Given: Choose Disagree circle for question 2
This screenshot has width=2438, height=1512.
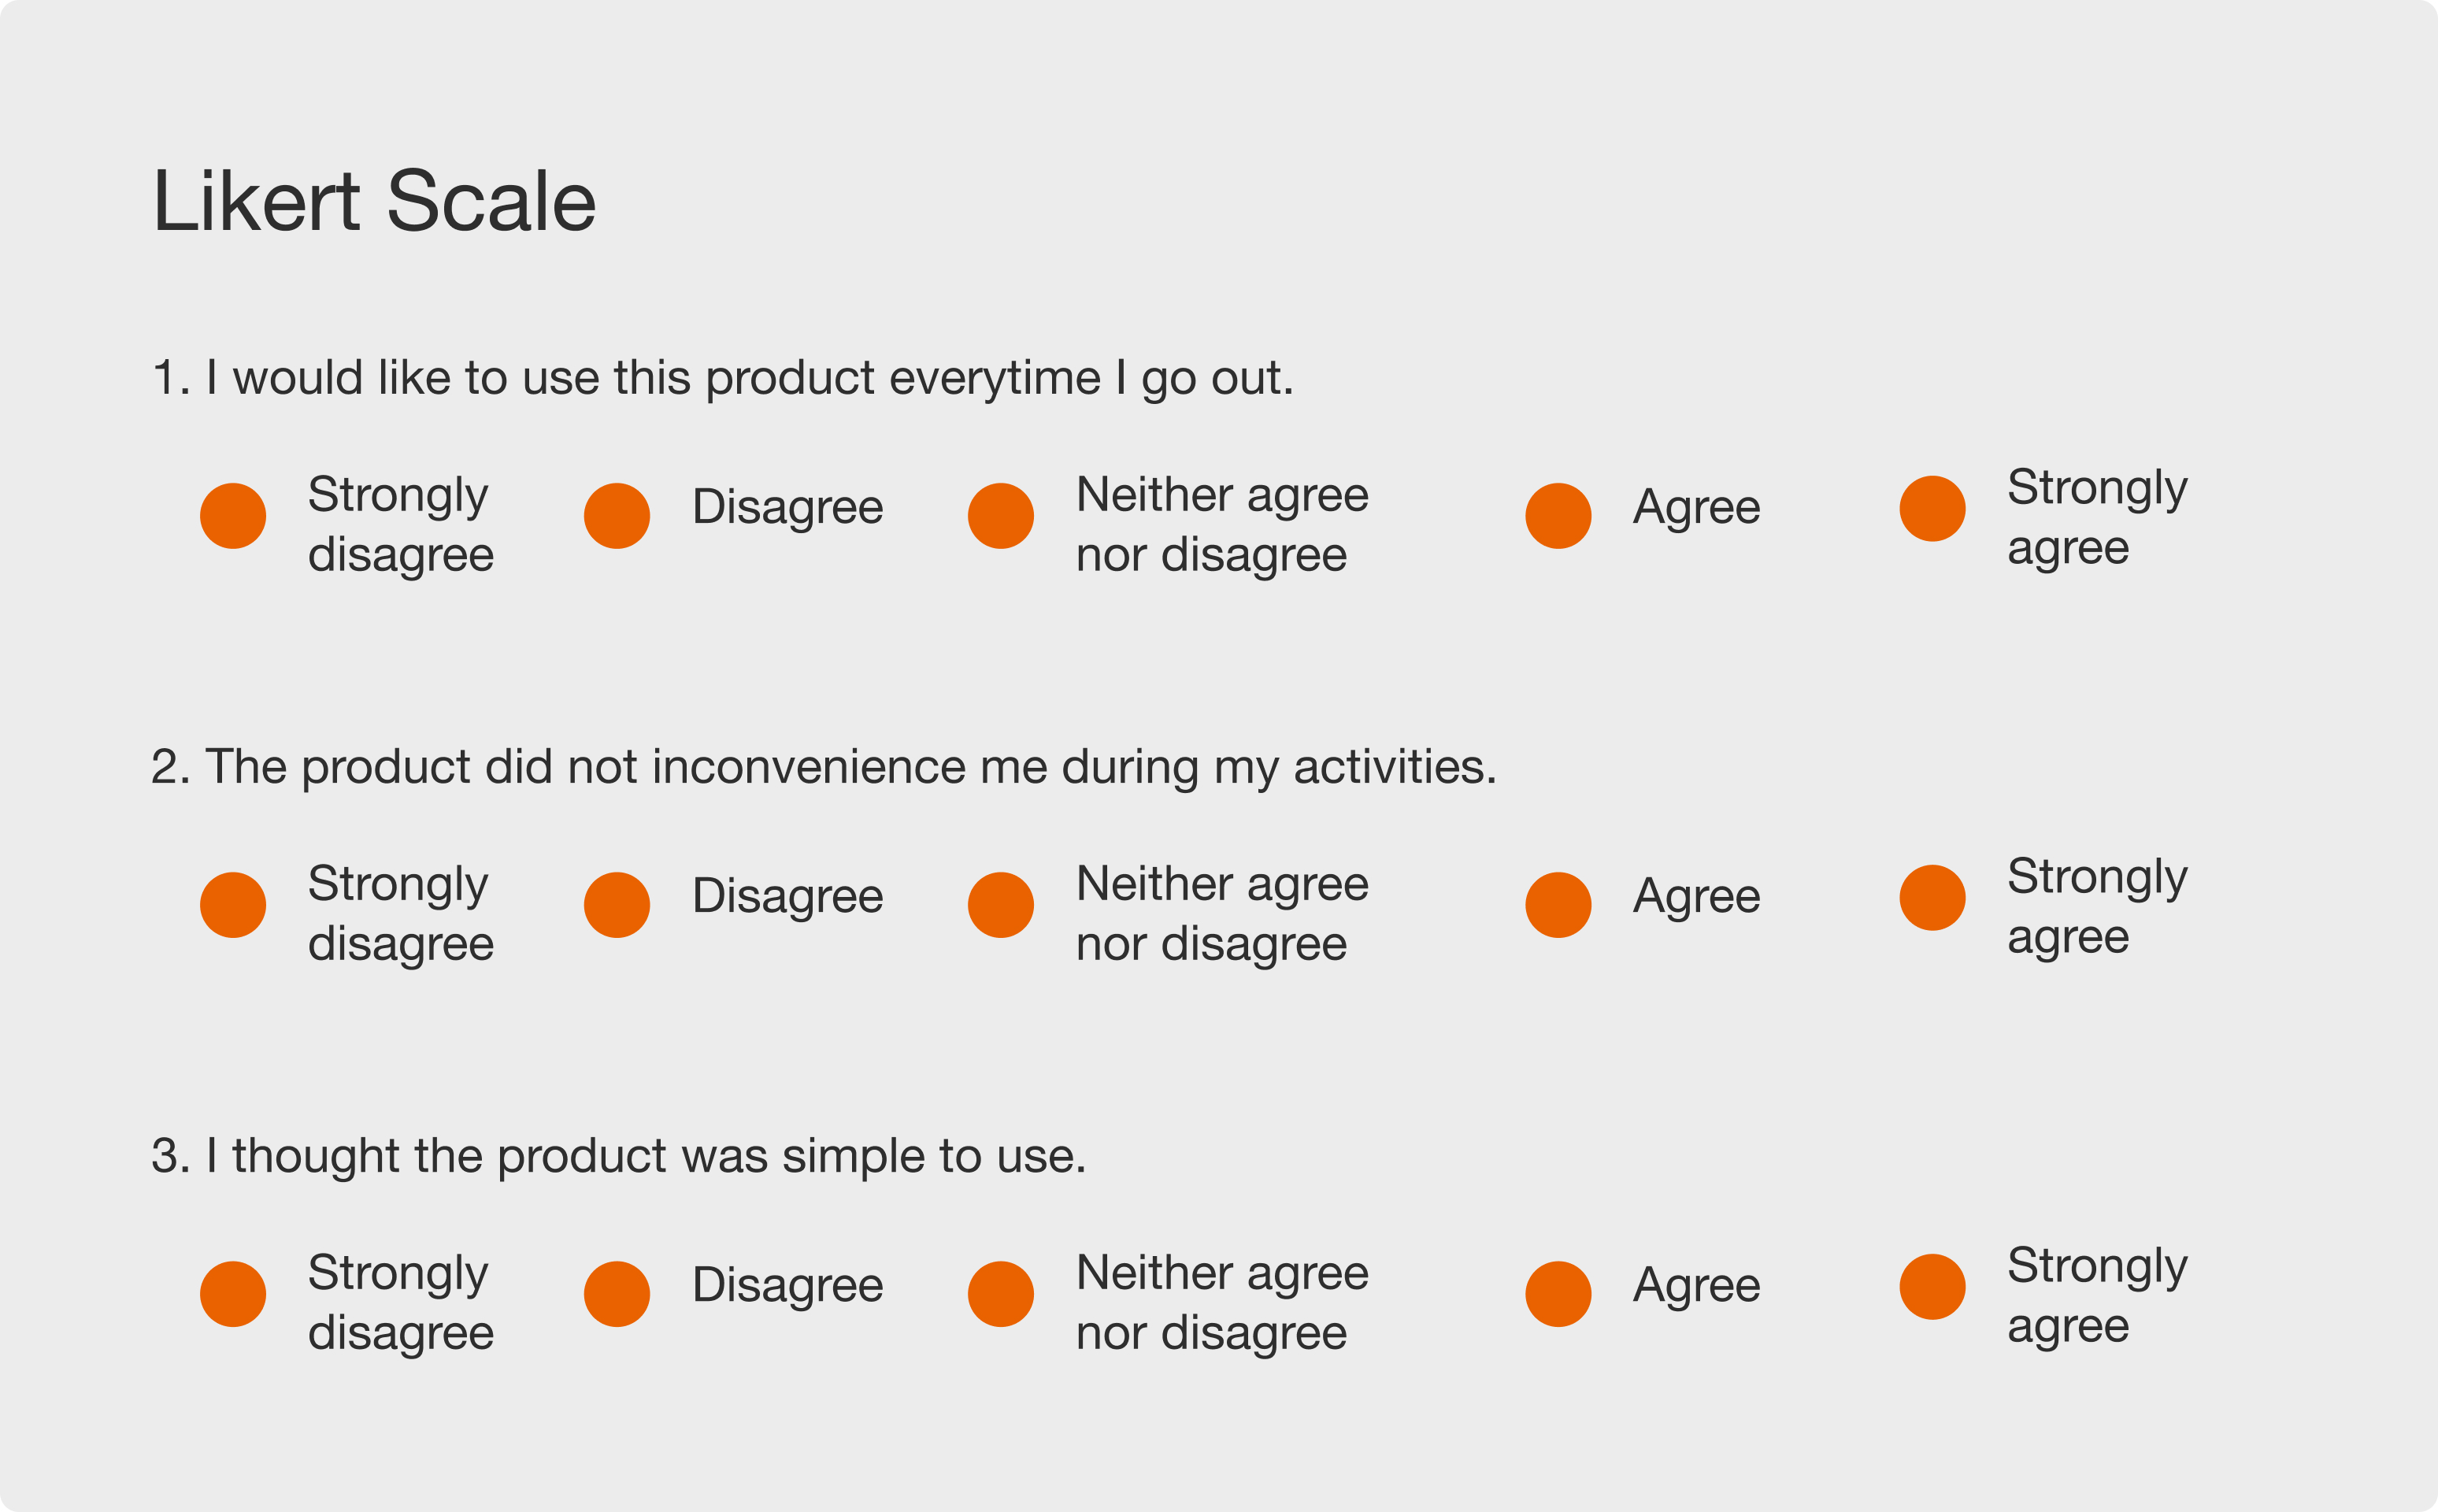Looking at the screenshot, I should click(x=617, y=905).
